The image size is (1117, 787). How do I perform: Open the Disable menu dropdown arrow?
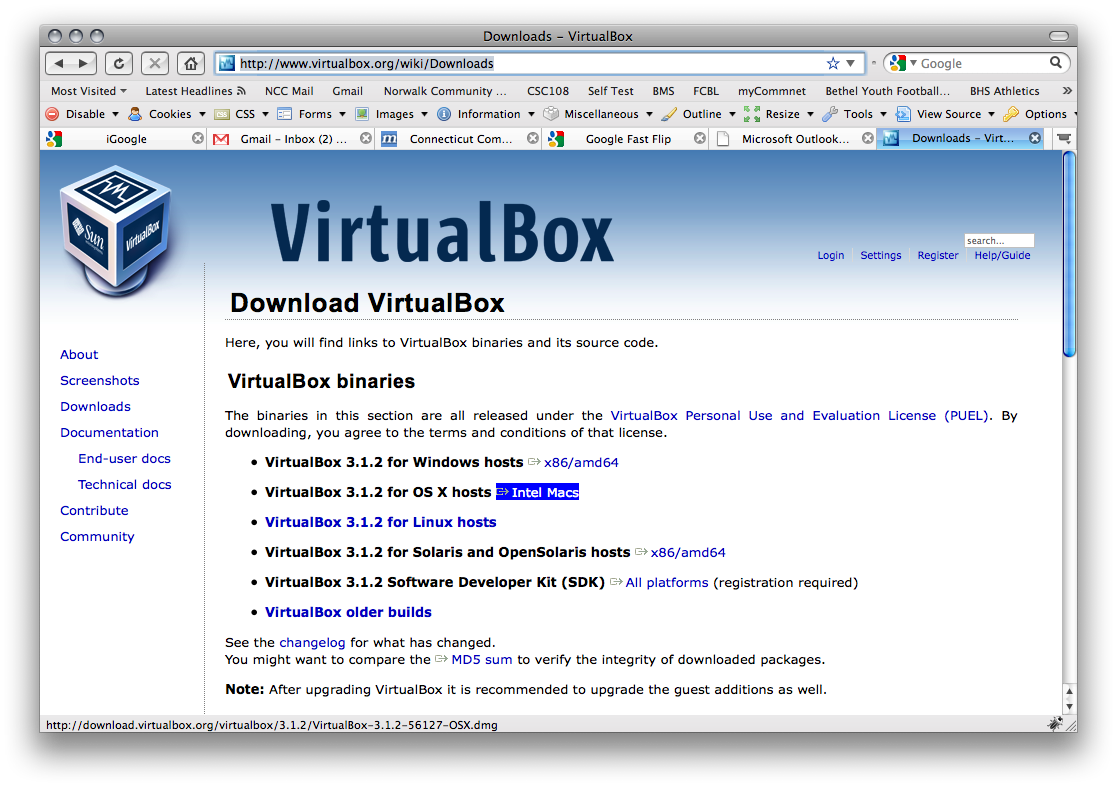point(115,114)
